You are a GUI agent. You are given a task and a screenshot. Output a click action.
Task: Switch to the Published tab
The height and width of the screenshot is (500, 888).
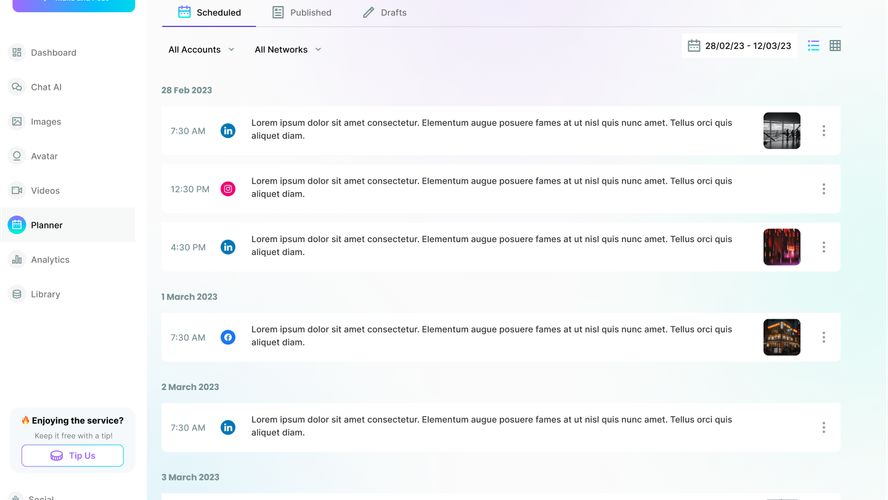click(x=302, y=13)
